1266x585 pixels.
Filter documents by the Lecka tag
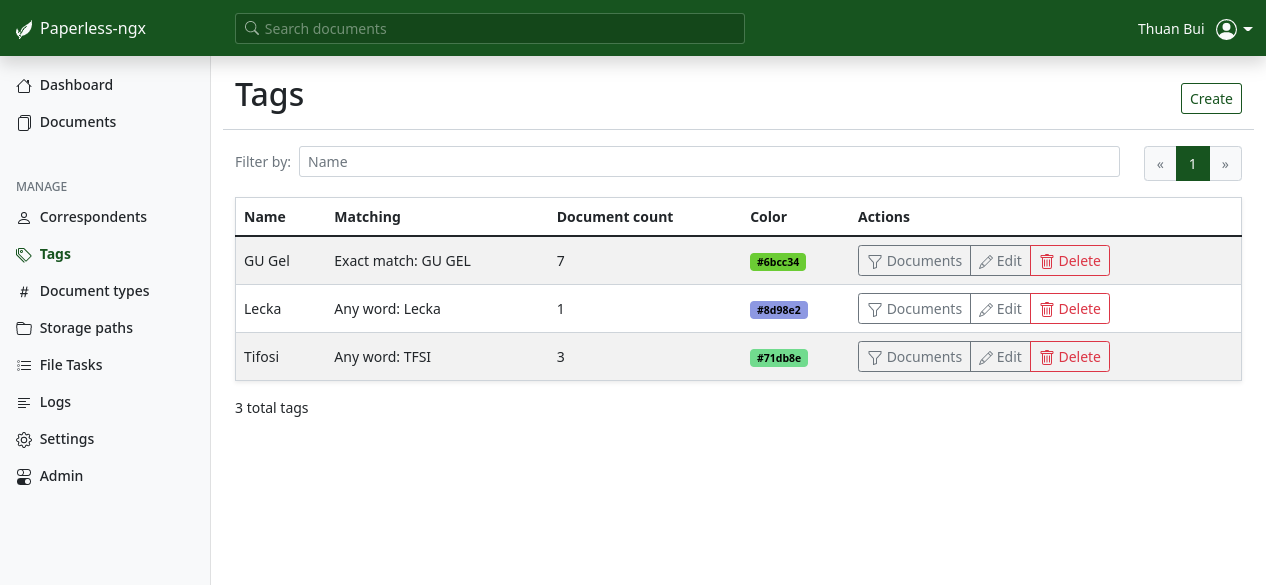914,309
